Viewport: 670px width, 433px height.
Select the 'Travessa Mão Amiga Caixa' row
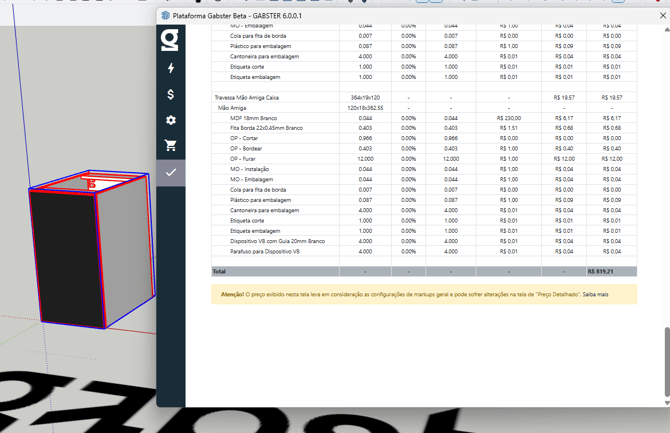247,98
